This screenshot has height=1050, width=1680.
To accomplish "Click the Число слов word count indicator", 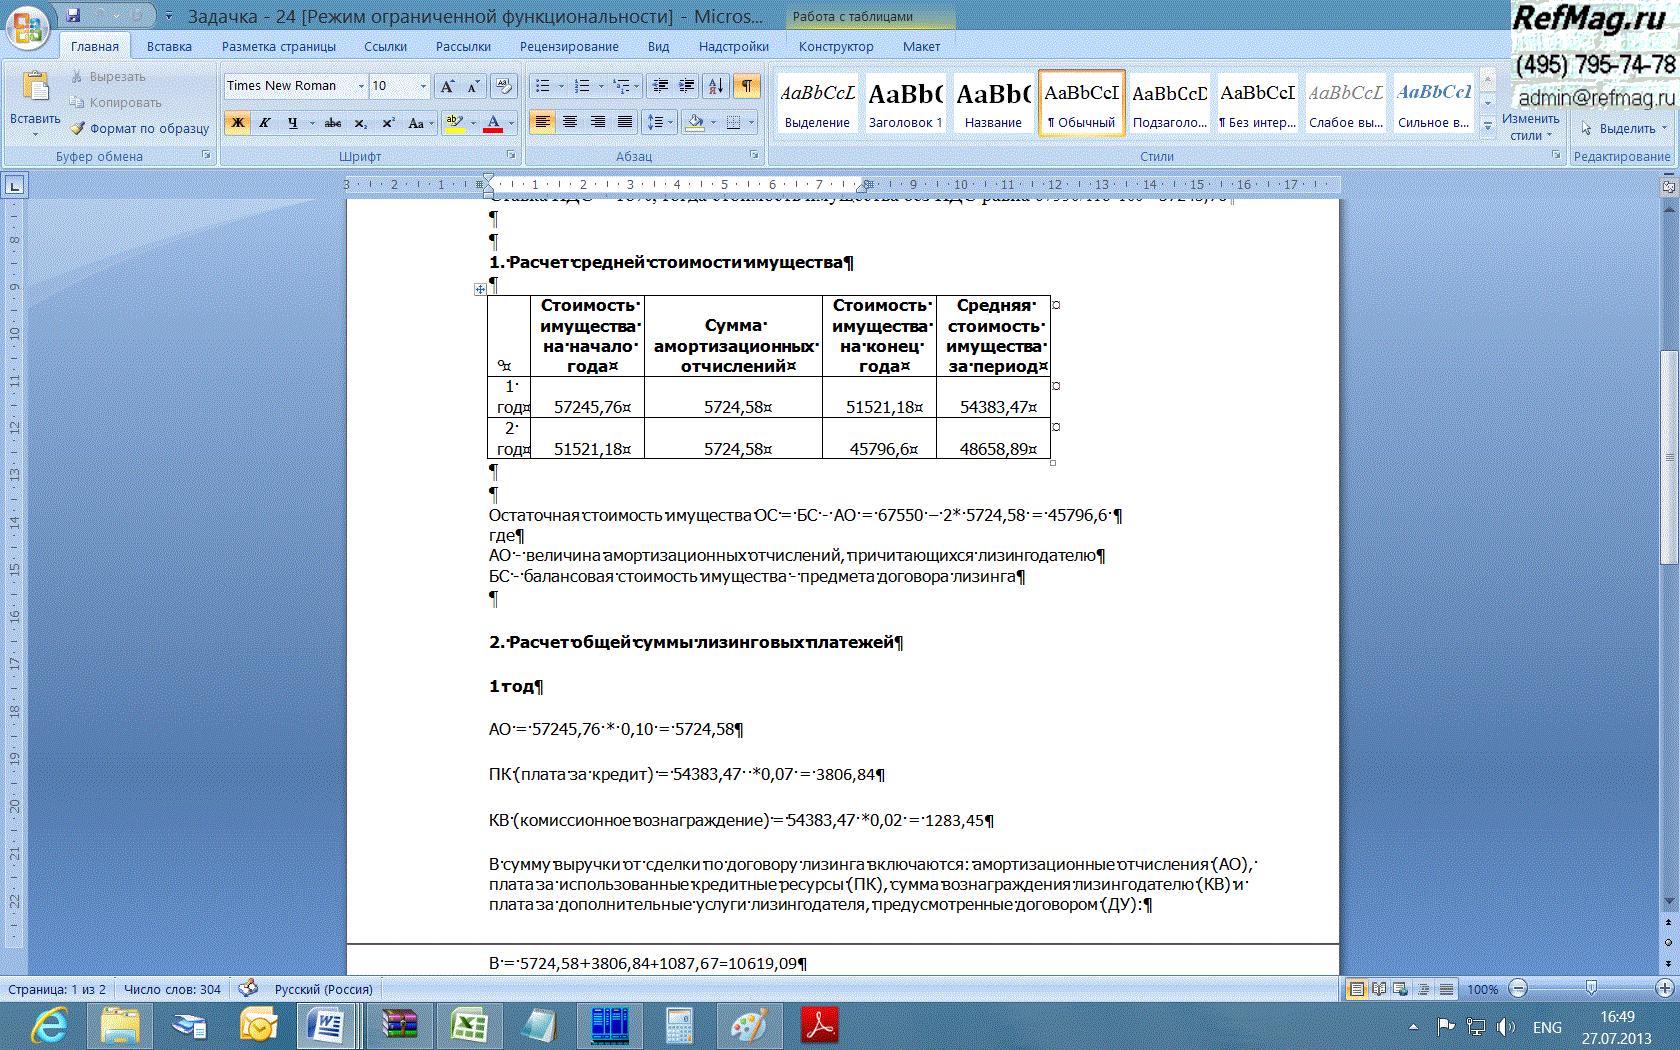I will tap(172, 989).
